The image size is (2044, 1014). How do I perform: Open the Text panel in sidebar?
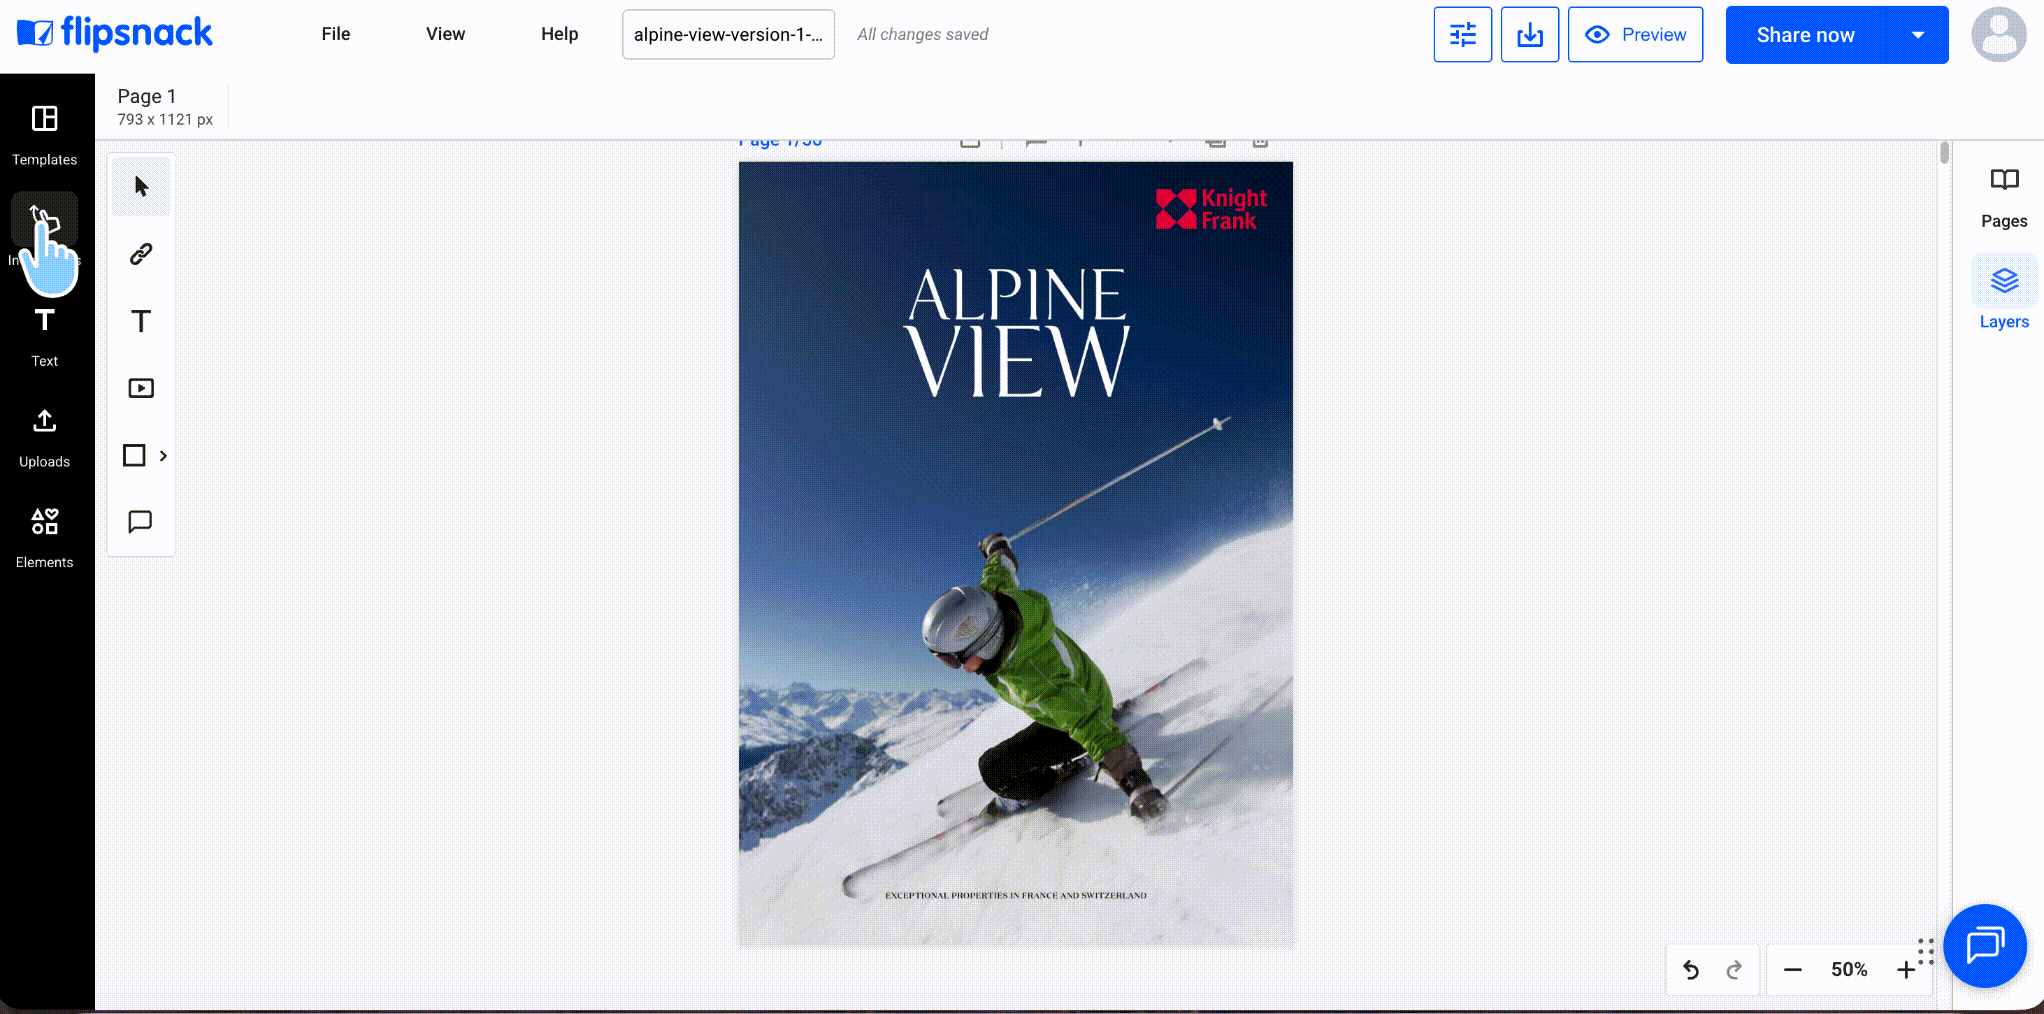coord(44,338)
